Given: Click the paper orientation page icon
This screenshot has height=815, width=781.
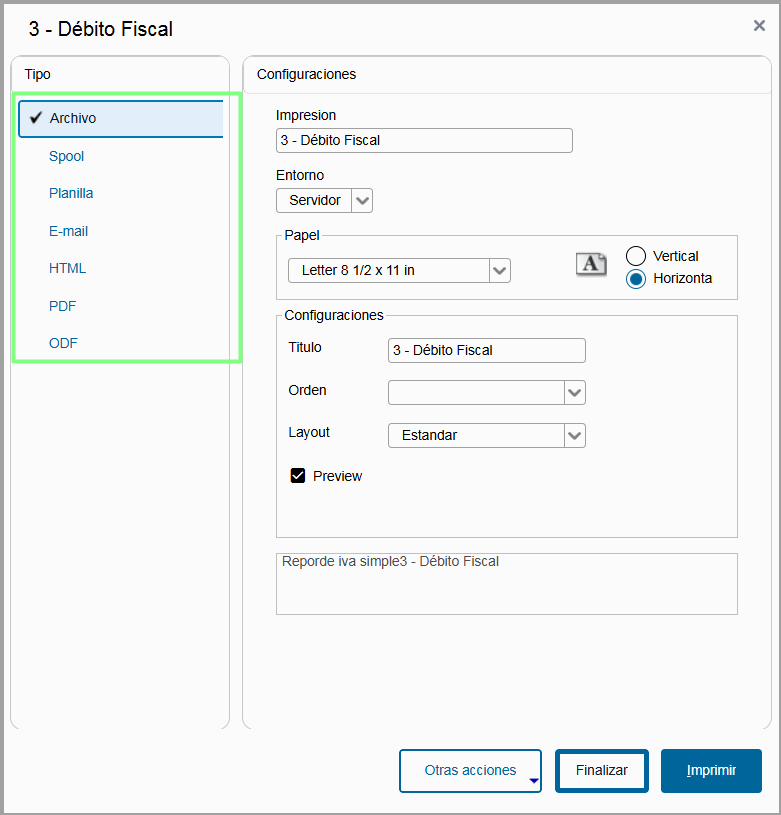Looking at the screenshot, I should point(592,264).
